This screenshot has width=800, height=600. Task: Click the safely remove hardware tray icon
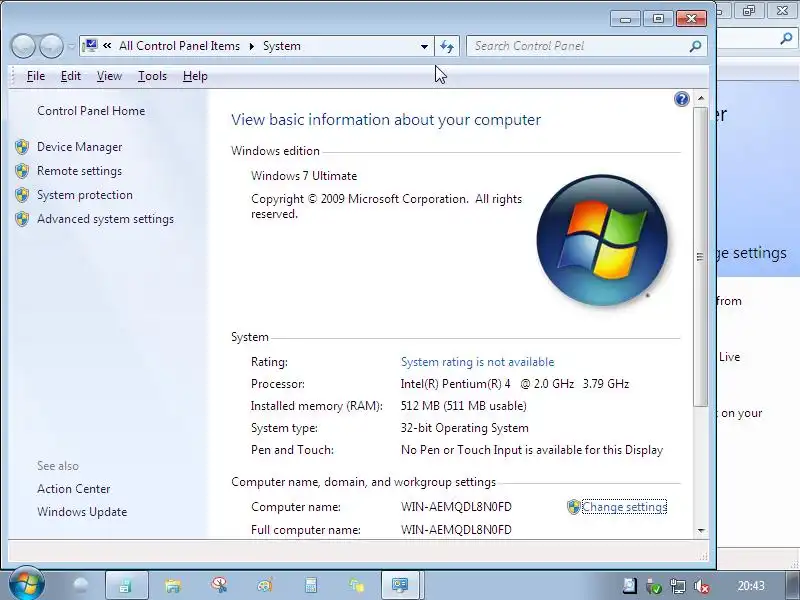654,586
